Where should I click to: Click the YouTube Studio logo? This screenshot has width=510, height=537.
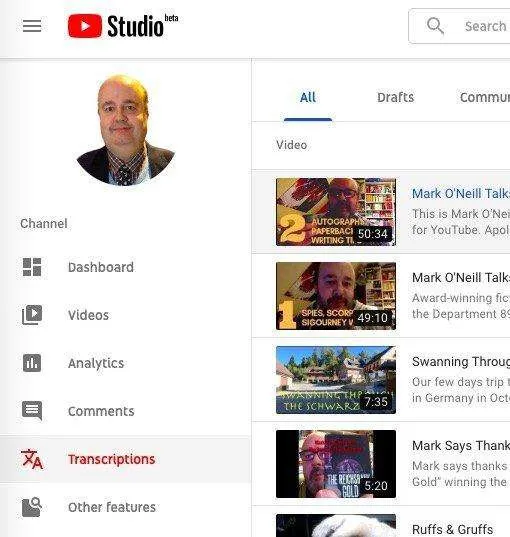coord(123,26)
